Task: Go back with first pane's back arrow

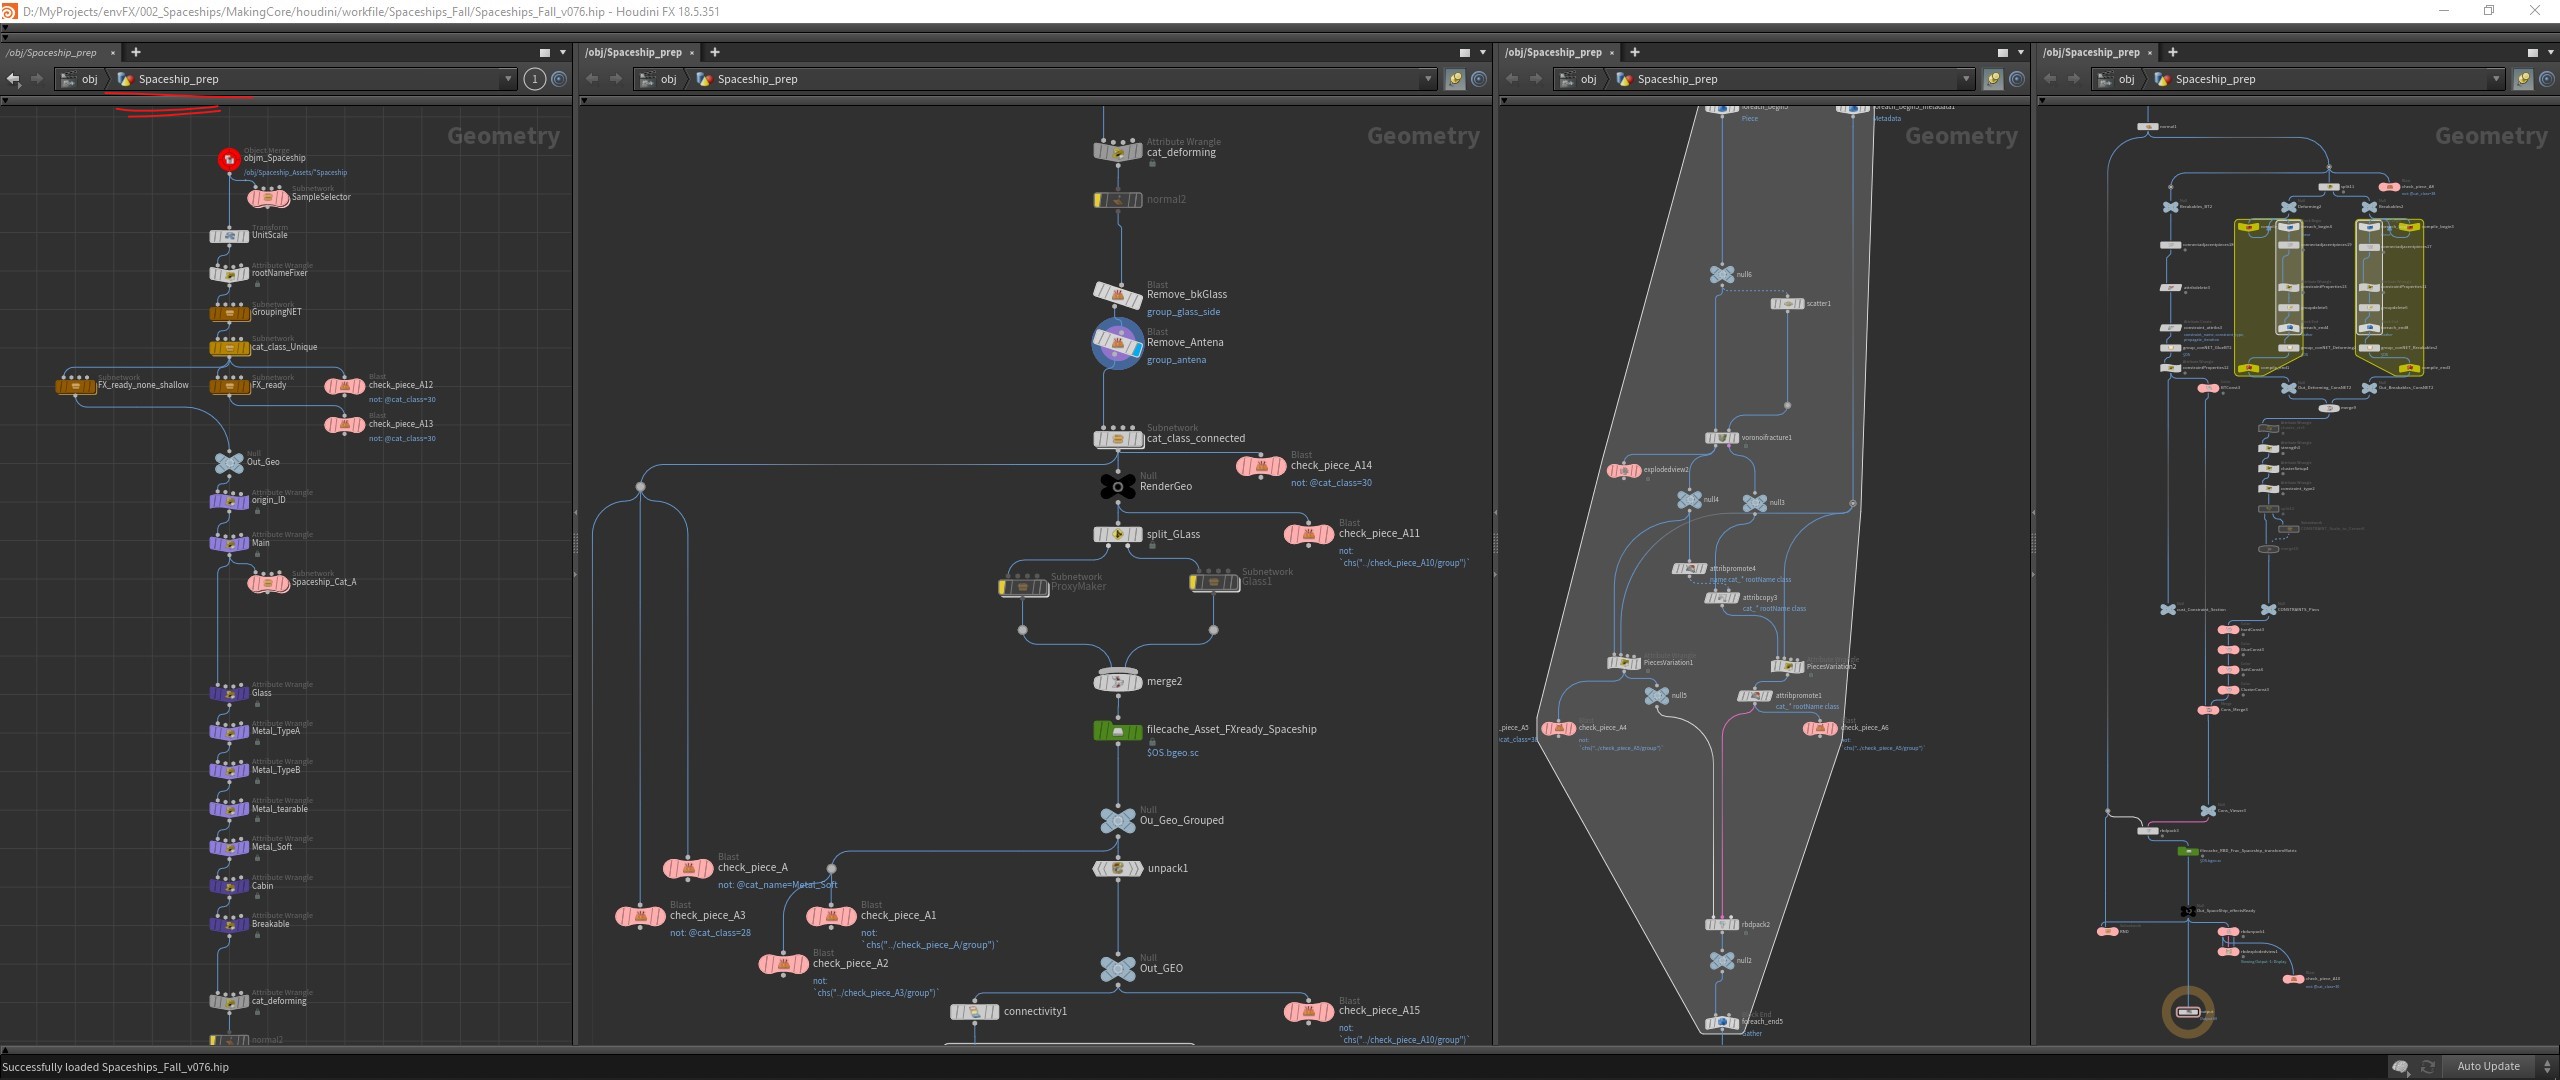Action: [13, 79]
